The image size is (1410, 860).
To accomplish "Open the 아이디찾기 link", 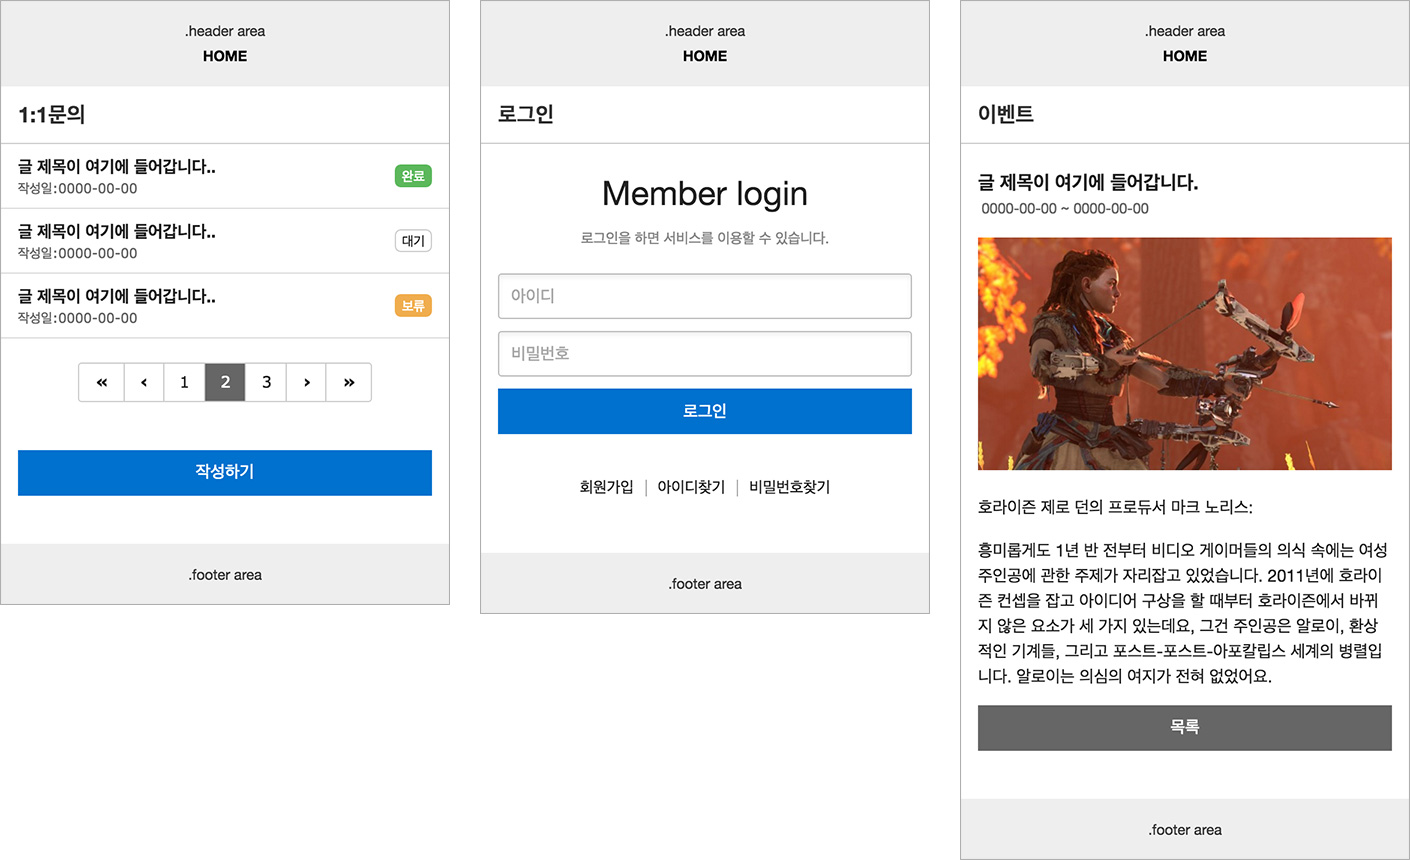I will tap(691, 487).
